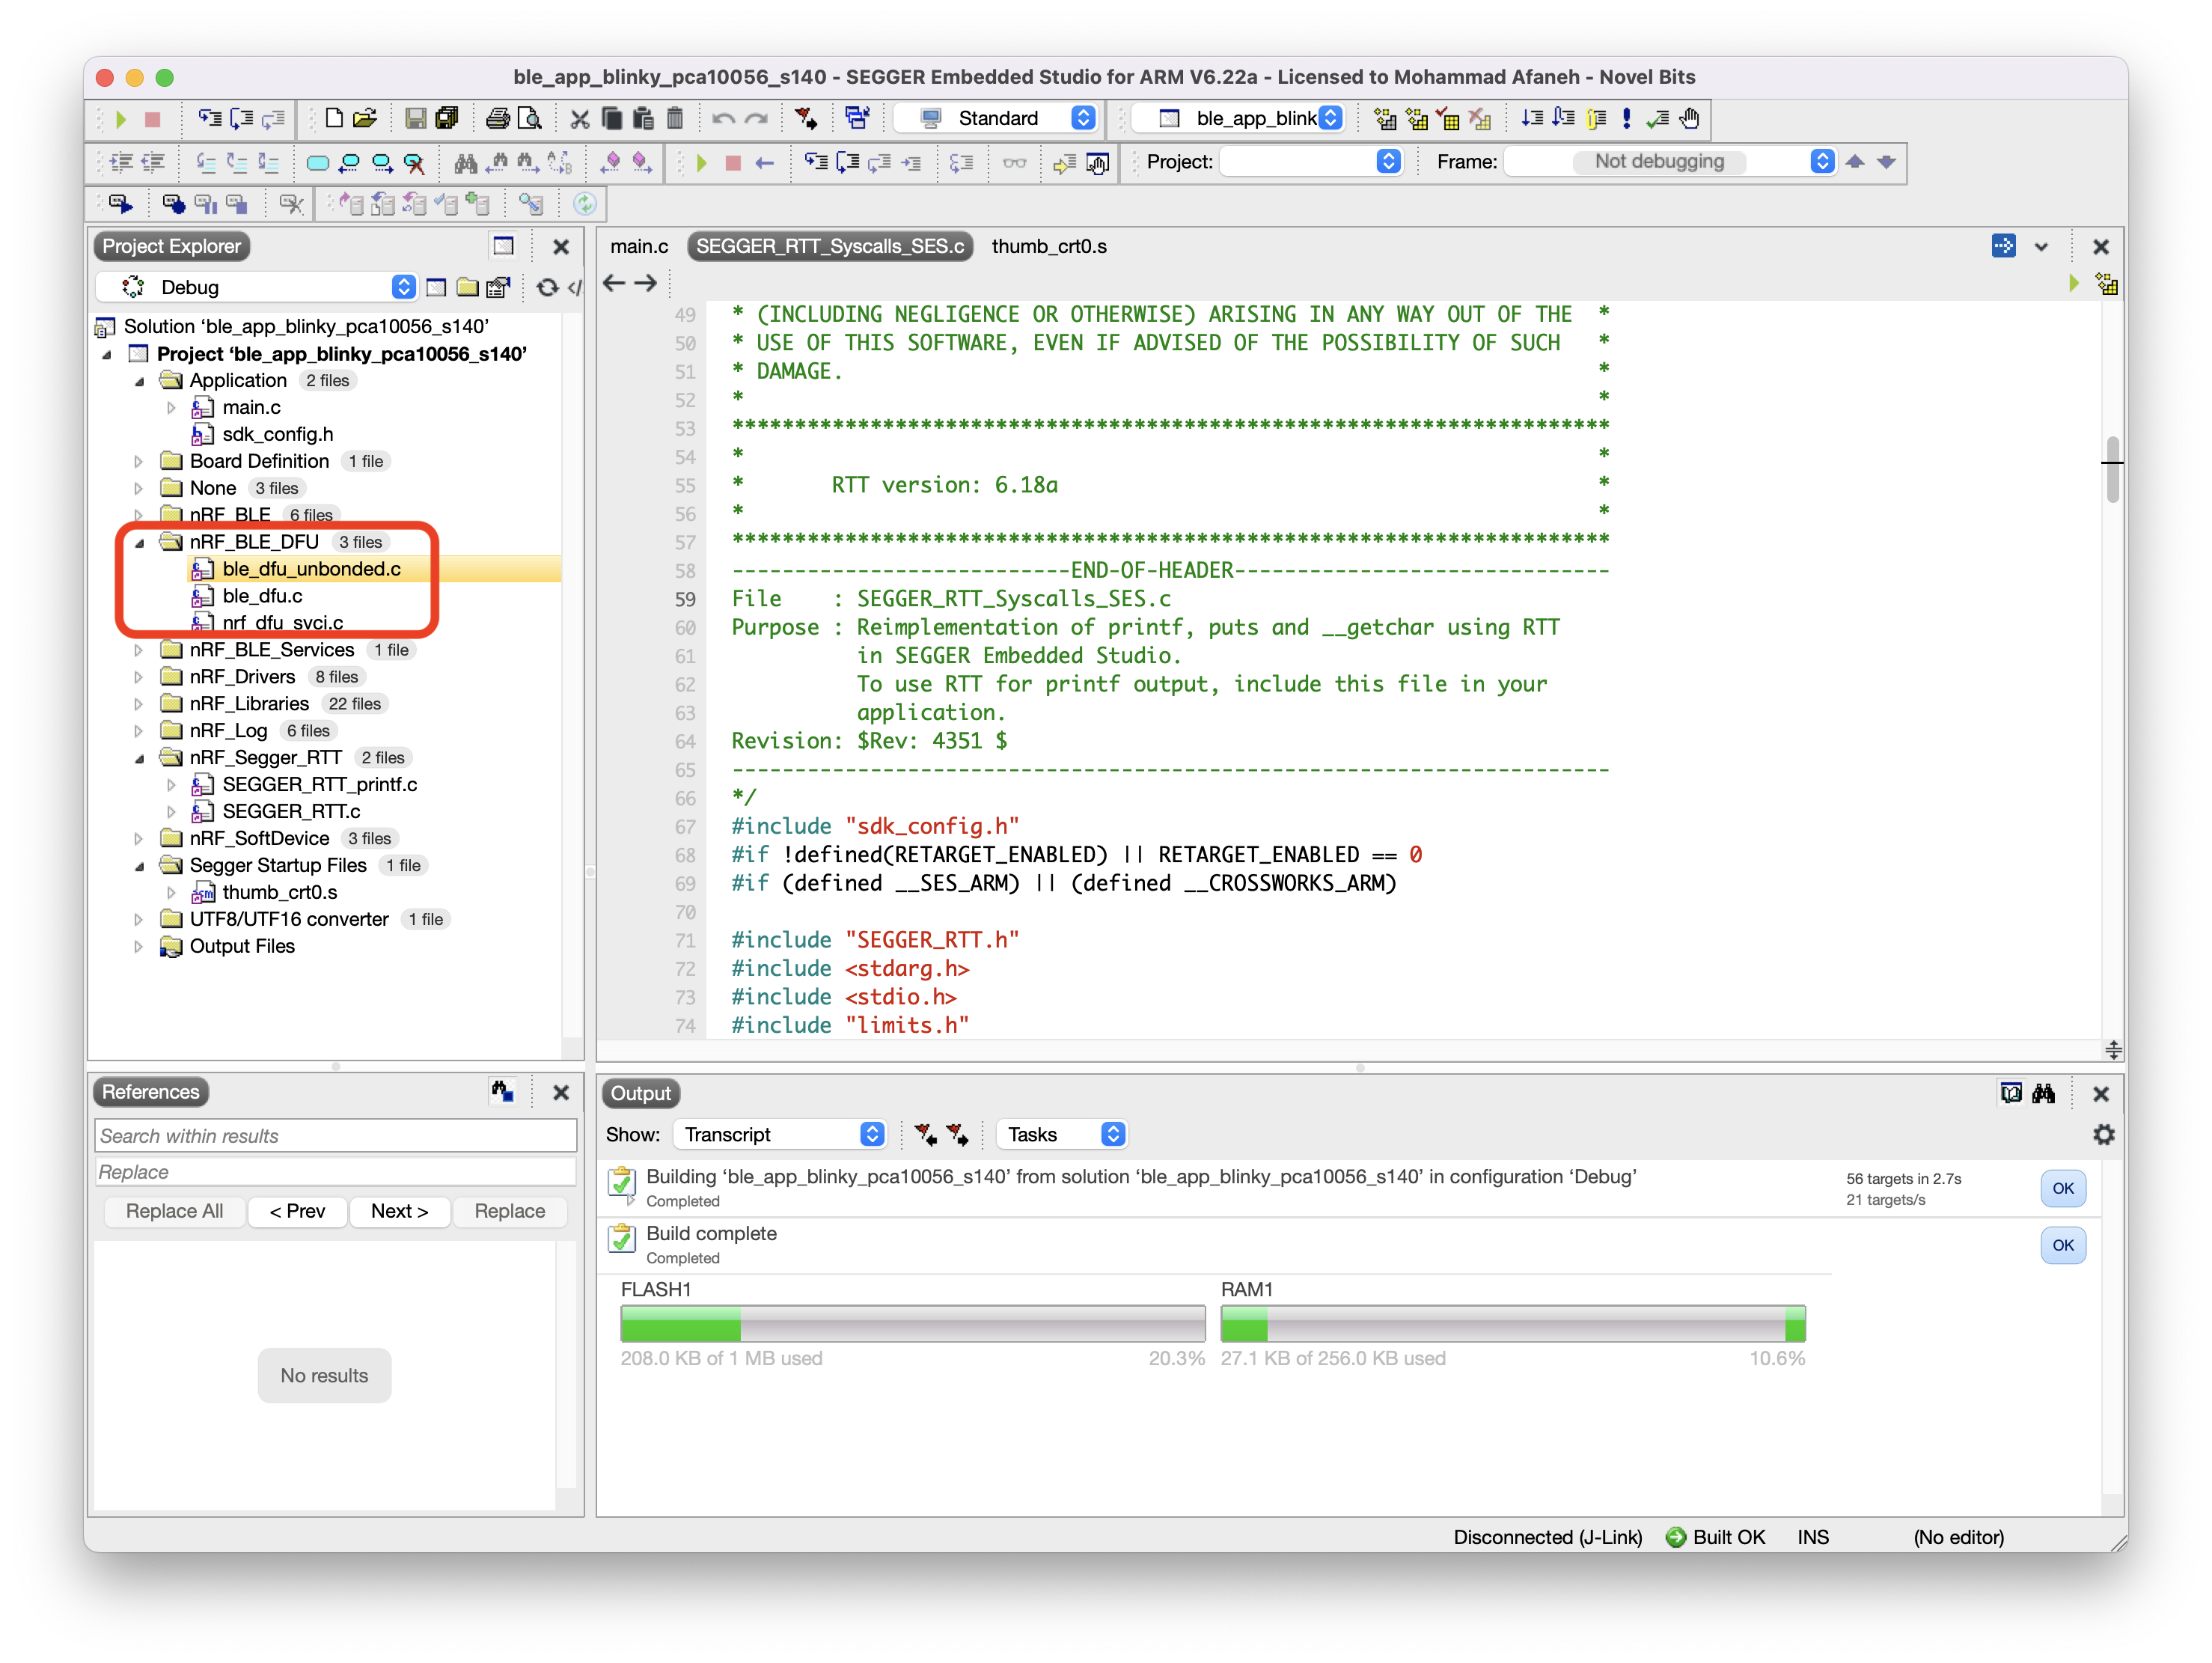Viewport: 2212px width, 1663px height.
Task: Toggle the breakpoint with red X icon
Action: 417,162
